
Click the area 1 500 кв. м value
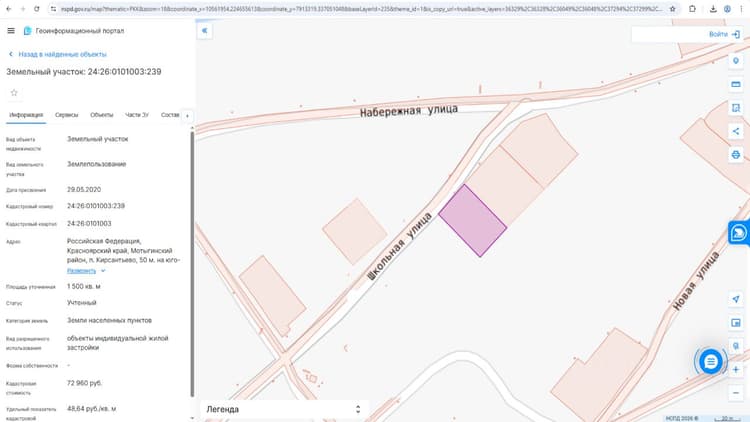point(84,286)
